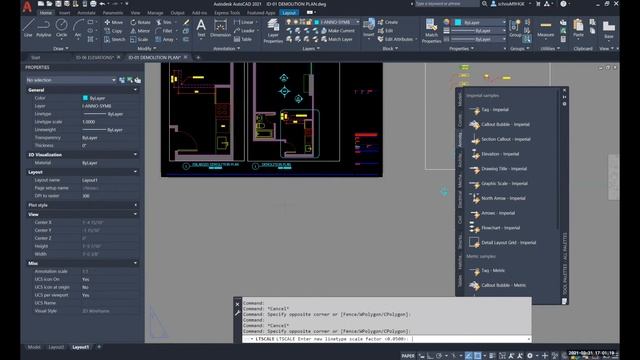Expand the Draw panel flyout

(60, 49)
